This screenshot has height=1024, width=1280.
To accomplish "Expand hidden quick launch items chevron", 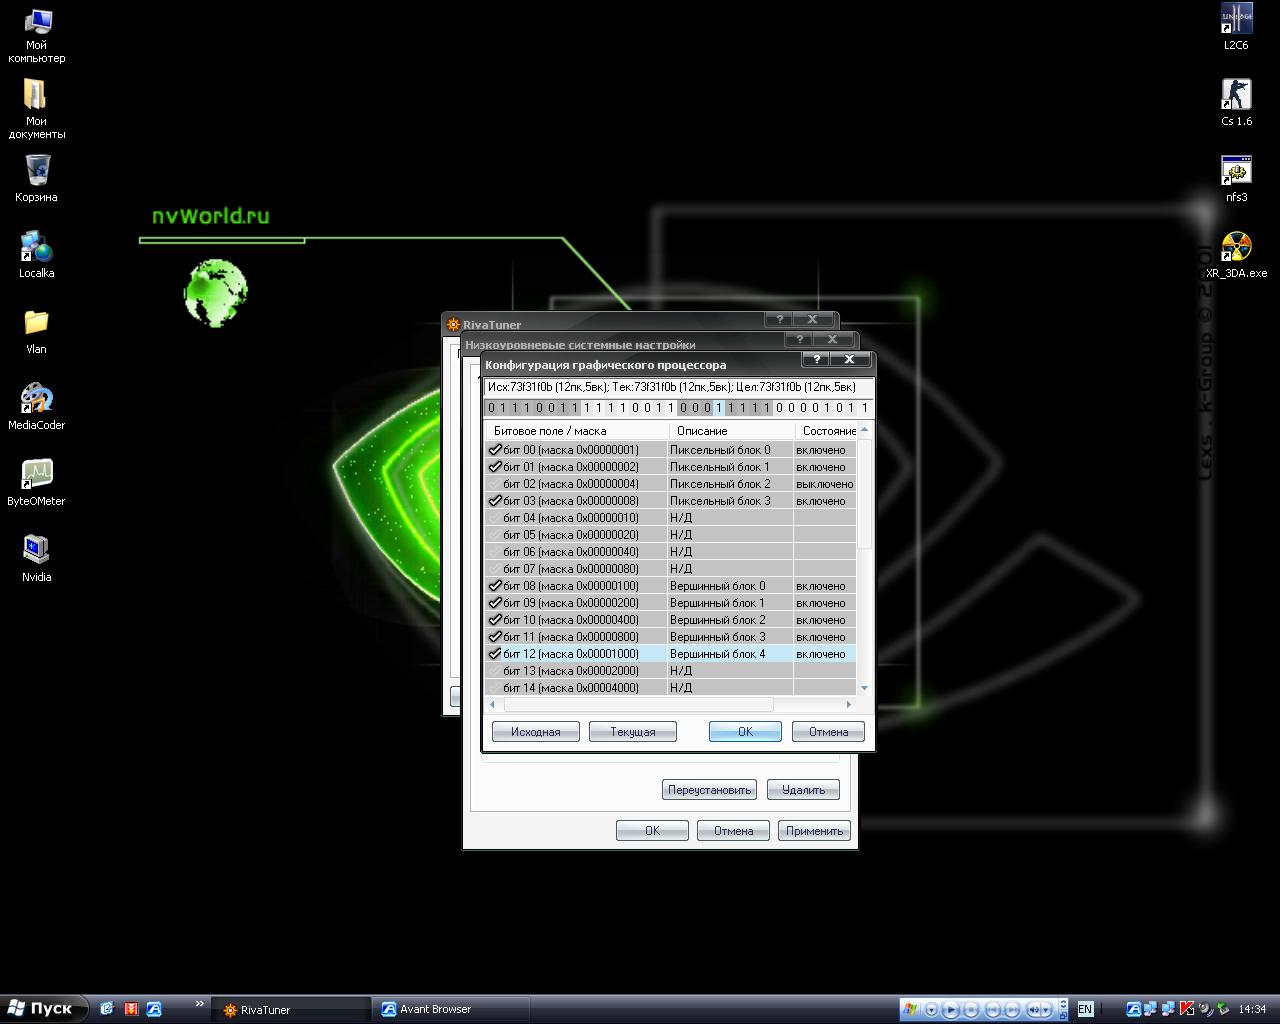I will (200, 1004).
